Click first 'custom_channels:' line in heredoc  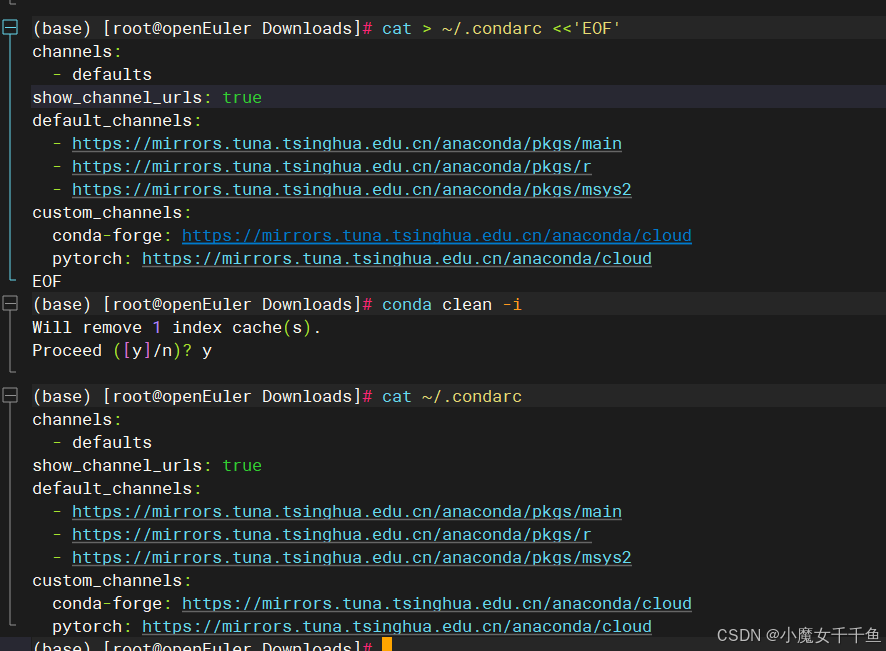coord(112,212)
